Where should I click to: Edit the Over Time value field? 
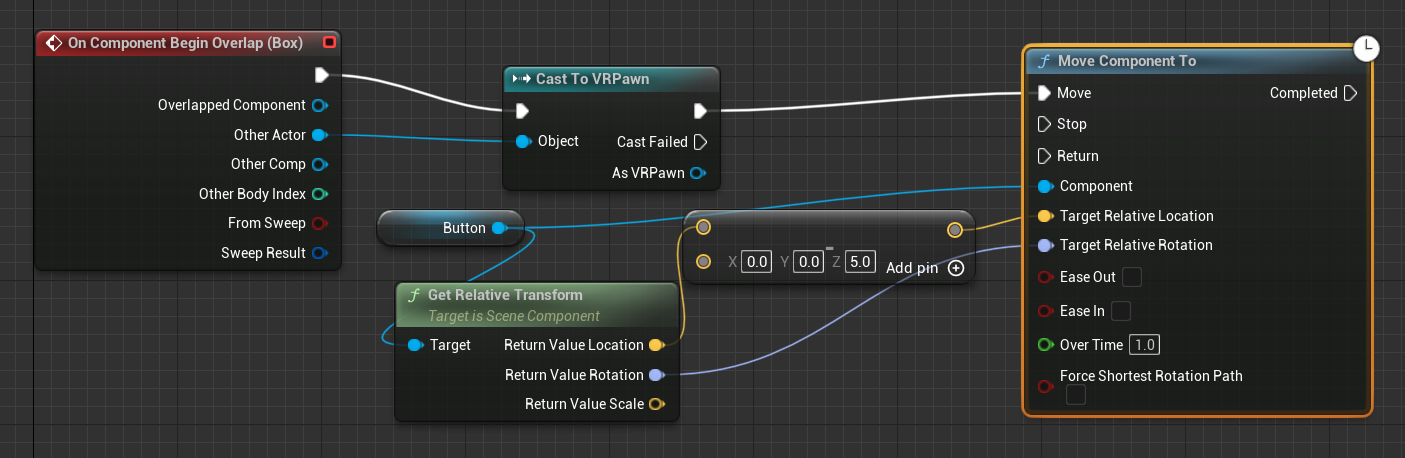click(1144, 345)
